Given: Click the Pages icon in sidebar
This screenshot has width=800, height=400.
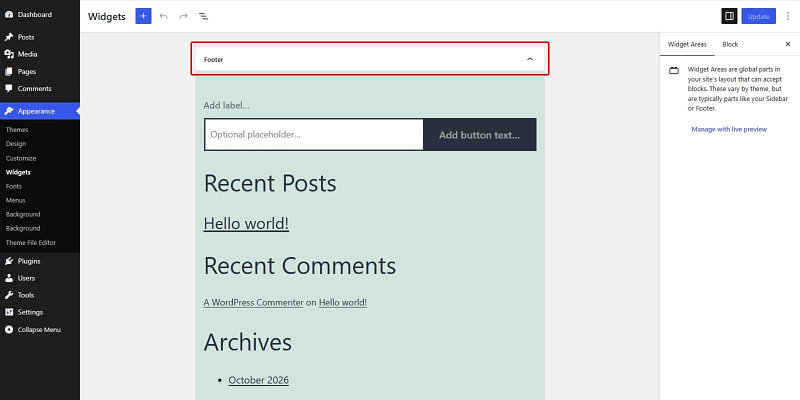Looking at the screenshot, I should (9, 71).
